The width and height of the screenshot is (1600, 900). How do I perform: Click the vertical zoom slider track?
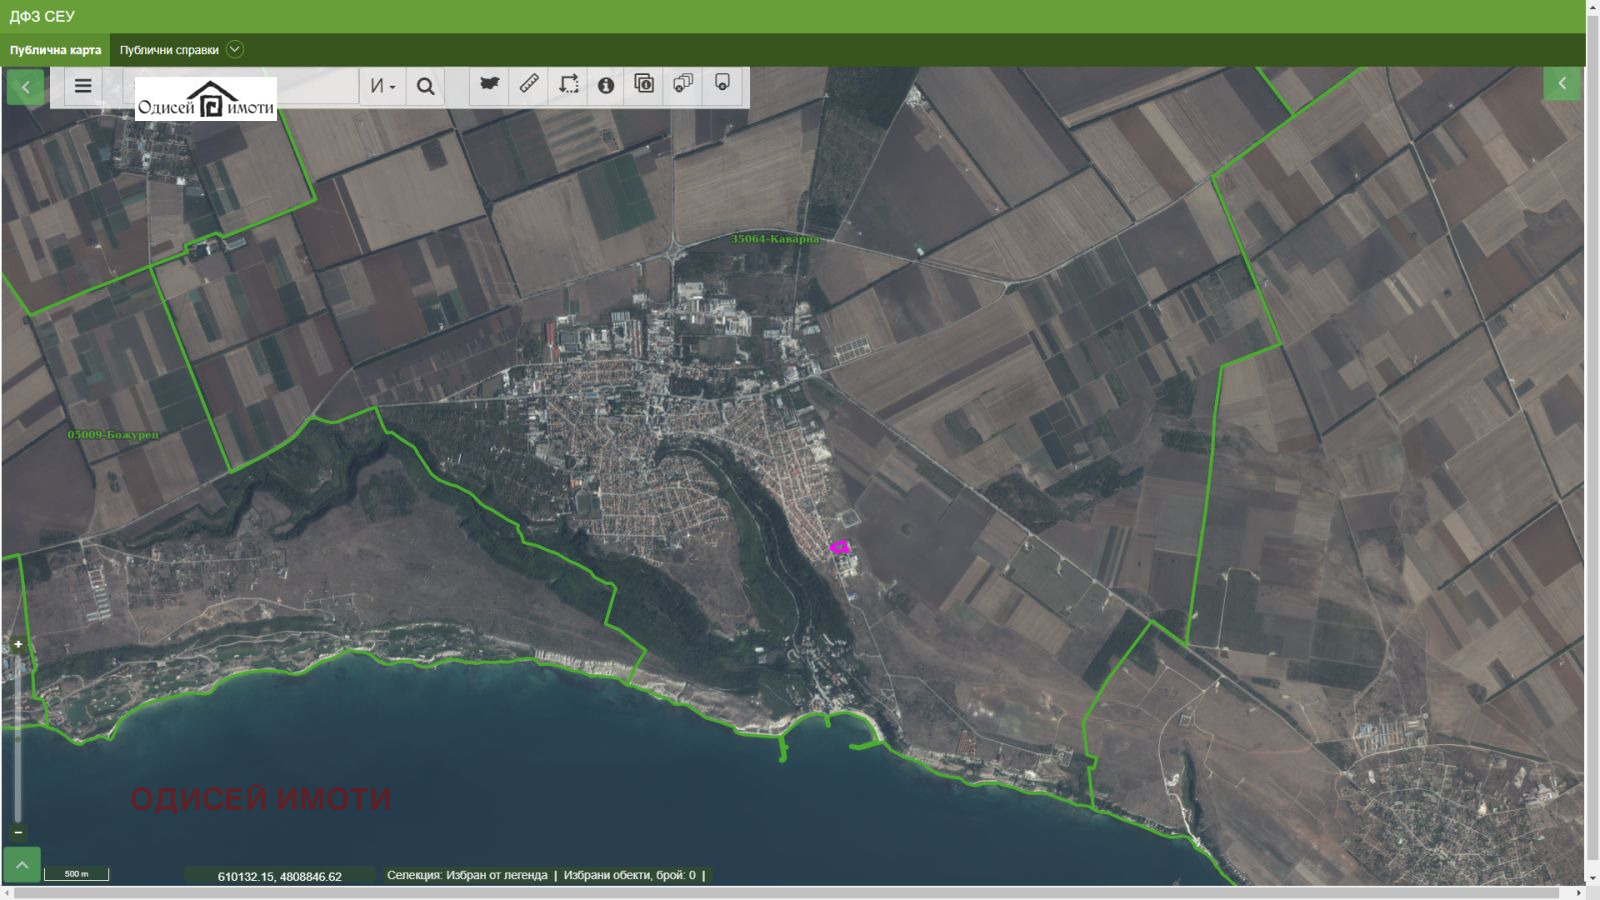pos(18,740)
